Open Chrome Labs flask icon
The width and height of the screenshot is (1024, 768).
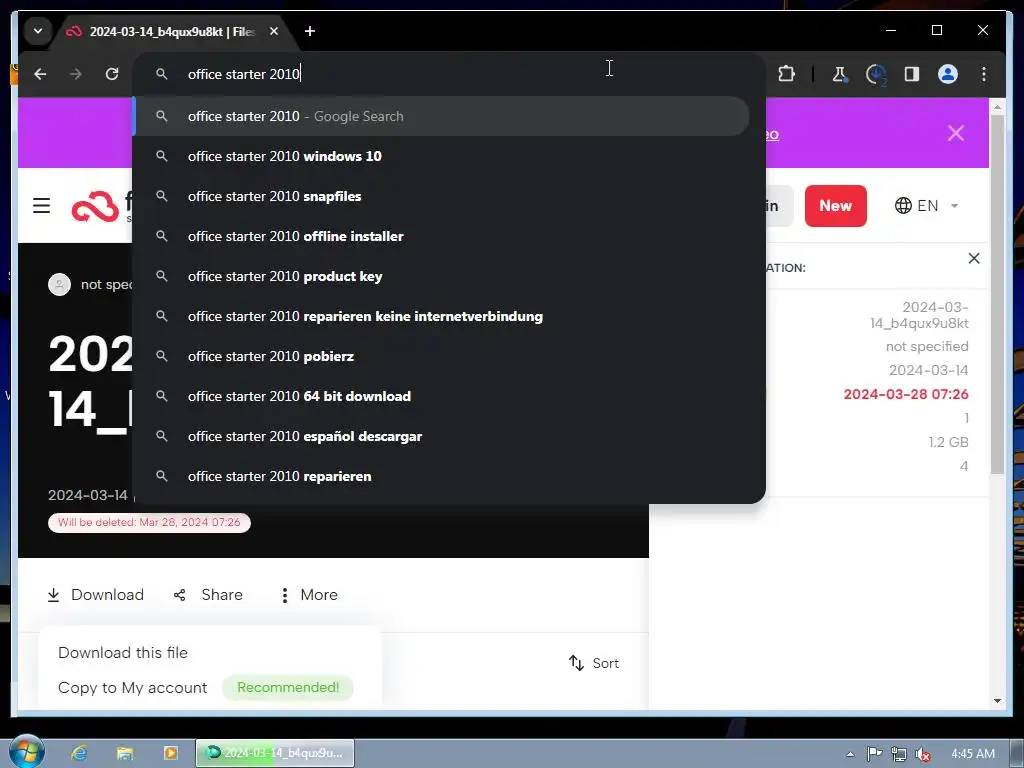pos(840,74)
